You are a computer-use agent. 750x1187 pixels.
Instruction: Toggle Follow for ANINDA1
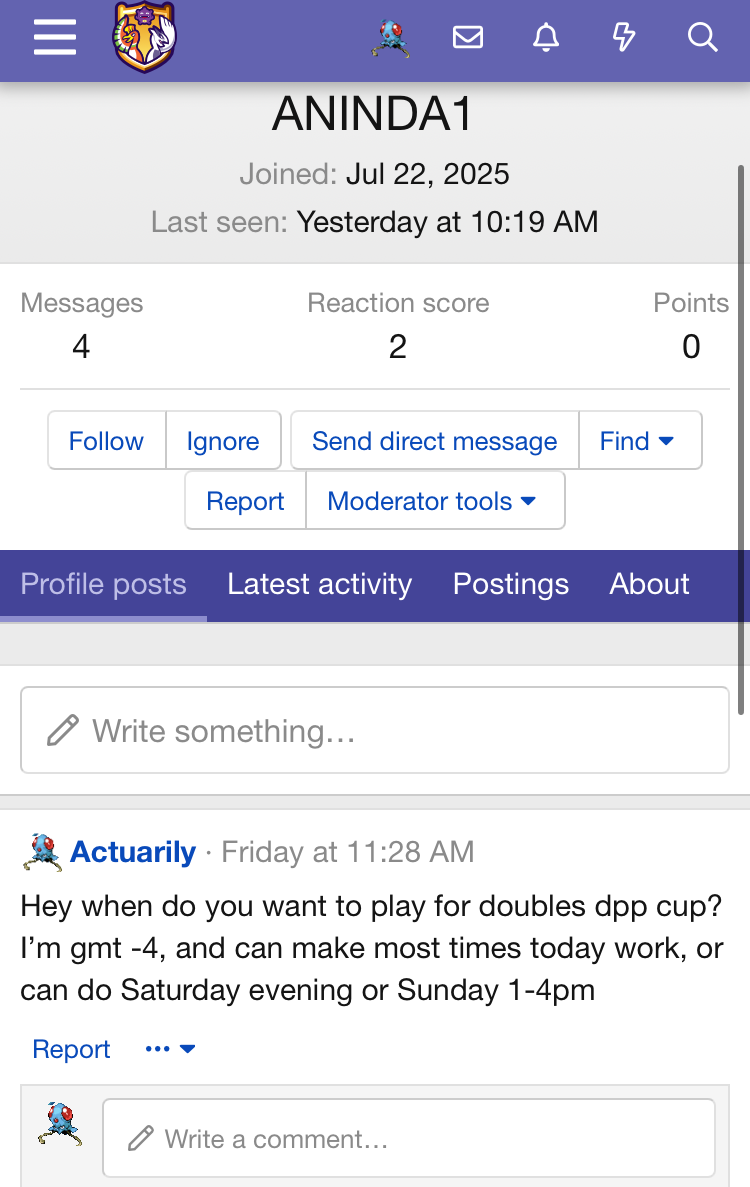106,441
